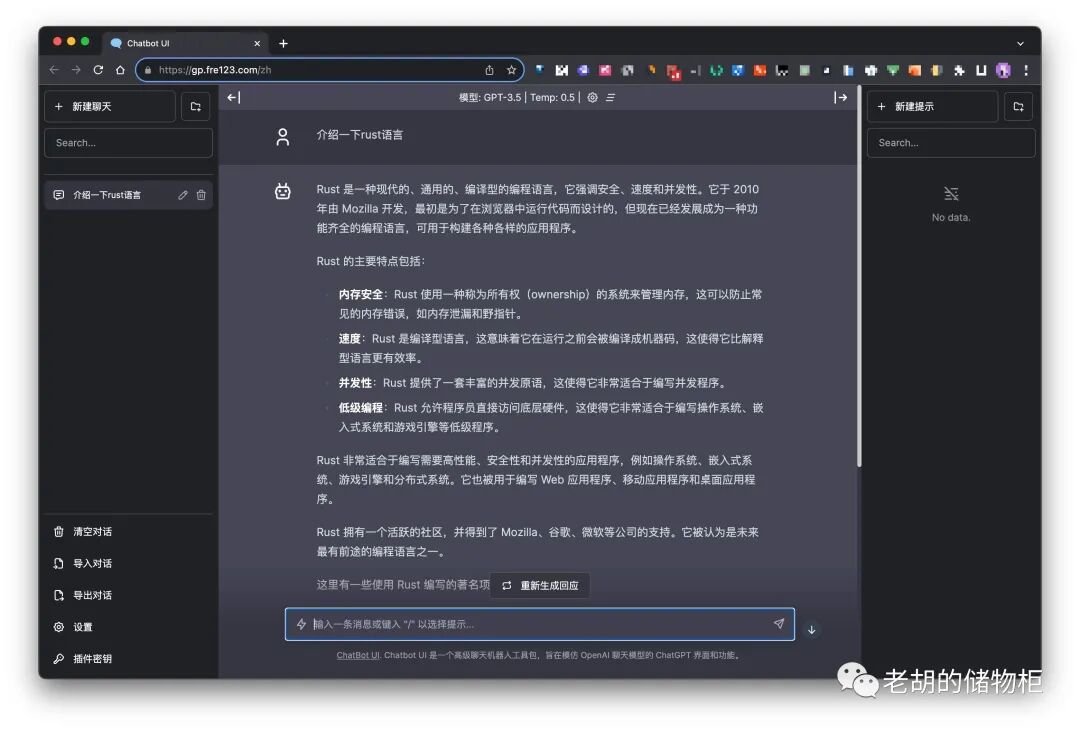Open the ChatBot UI footer link
This screenshot has height=730, width=1080.
(357, 655)
